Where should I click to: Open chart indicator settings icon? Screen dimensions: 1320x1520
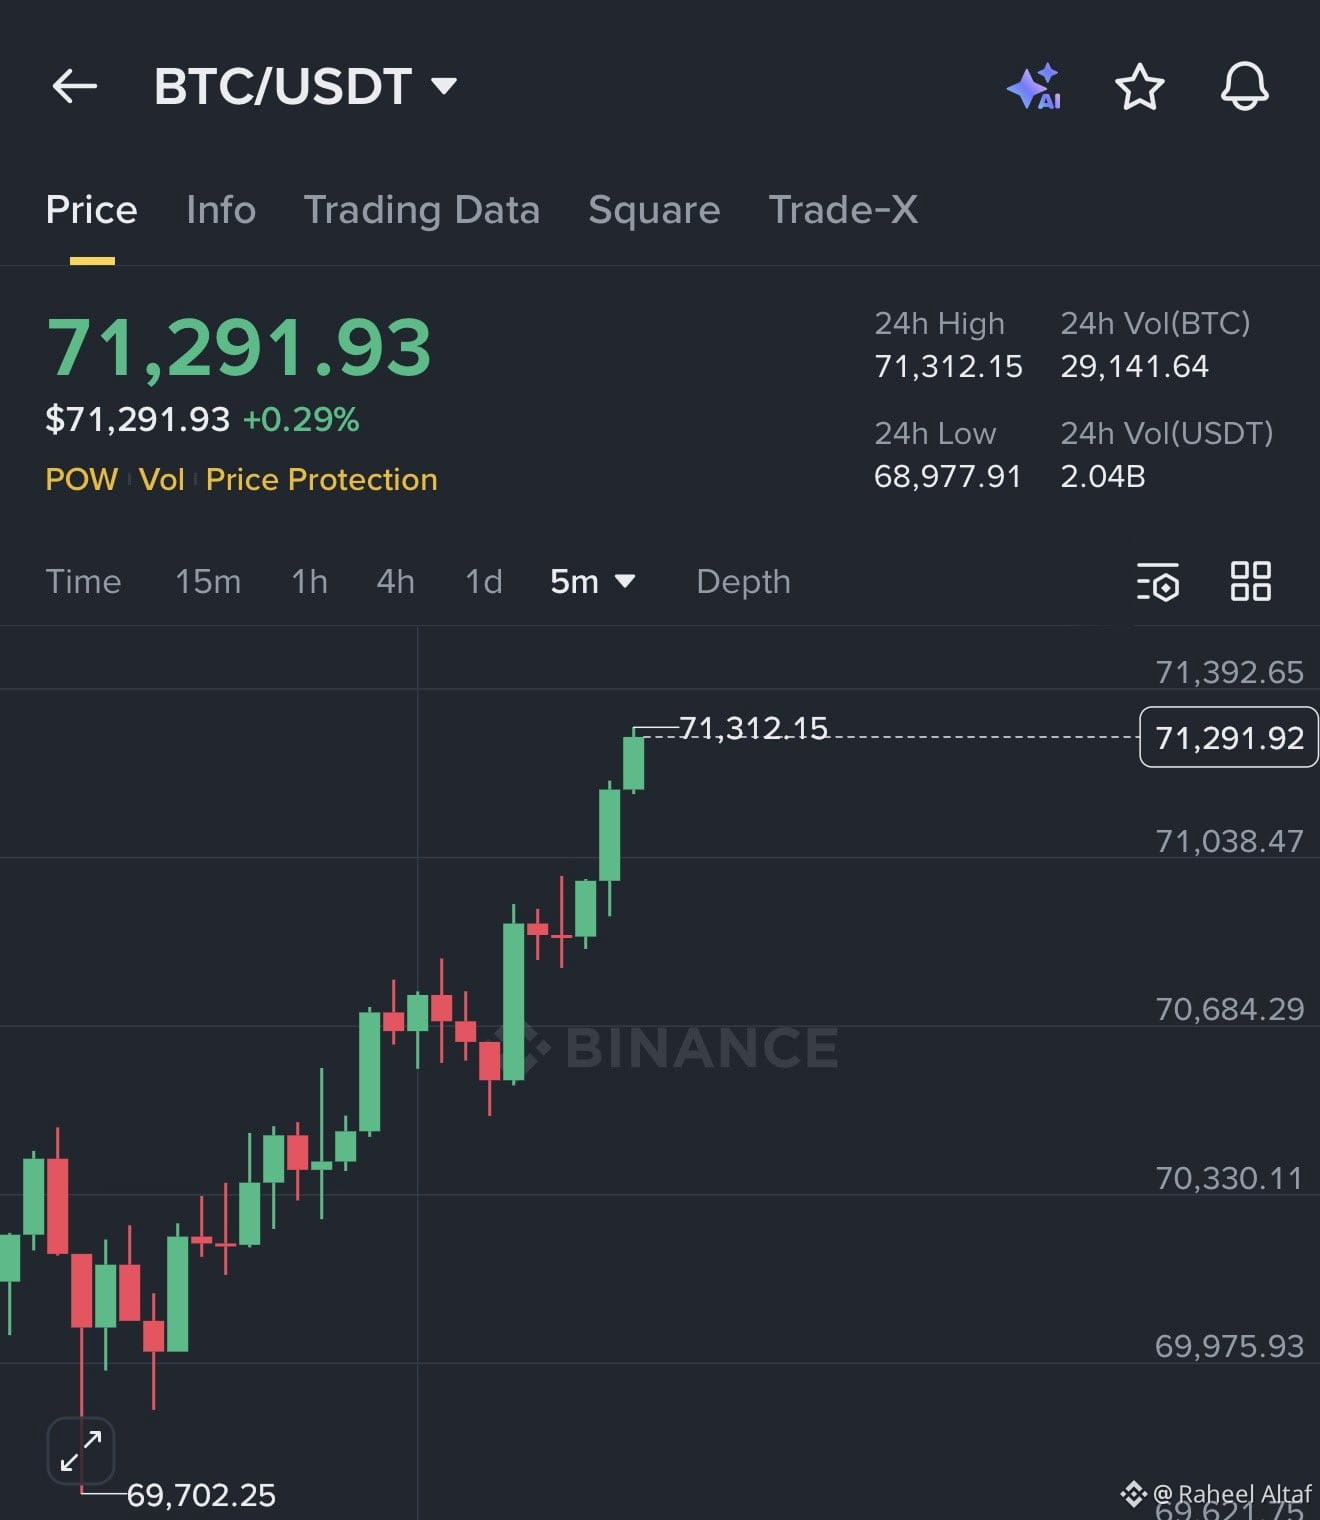tap(1158, 582)
